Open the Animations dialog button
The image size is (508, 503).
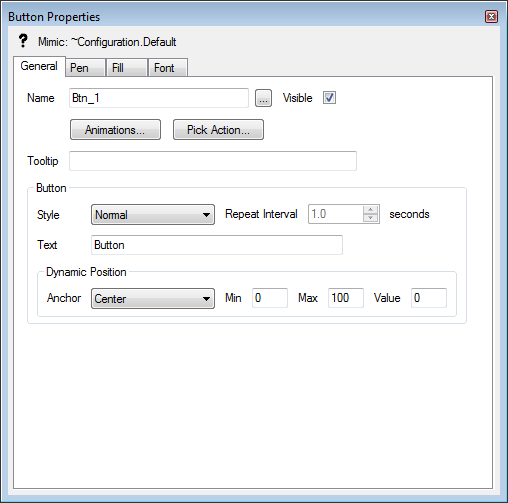pos(115,130)
